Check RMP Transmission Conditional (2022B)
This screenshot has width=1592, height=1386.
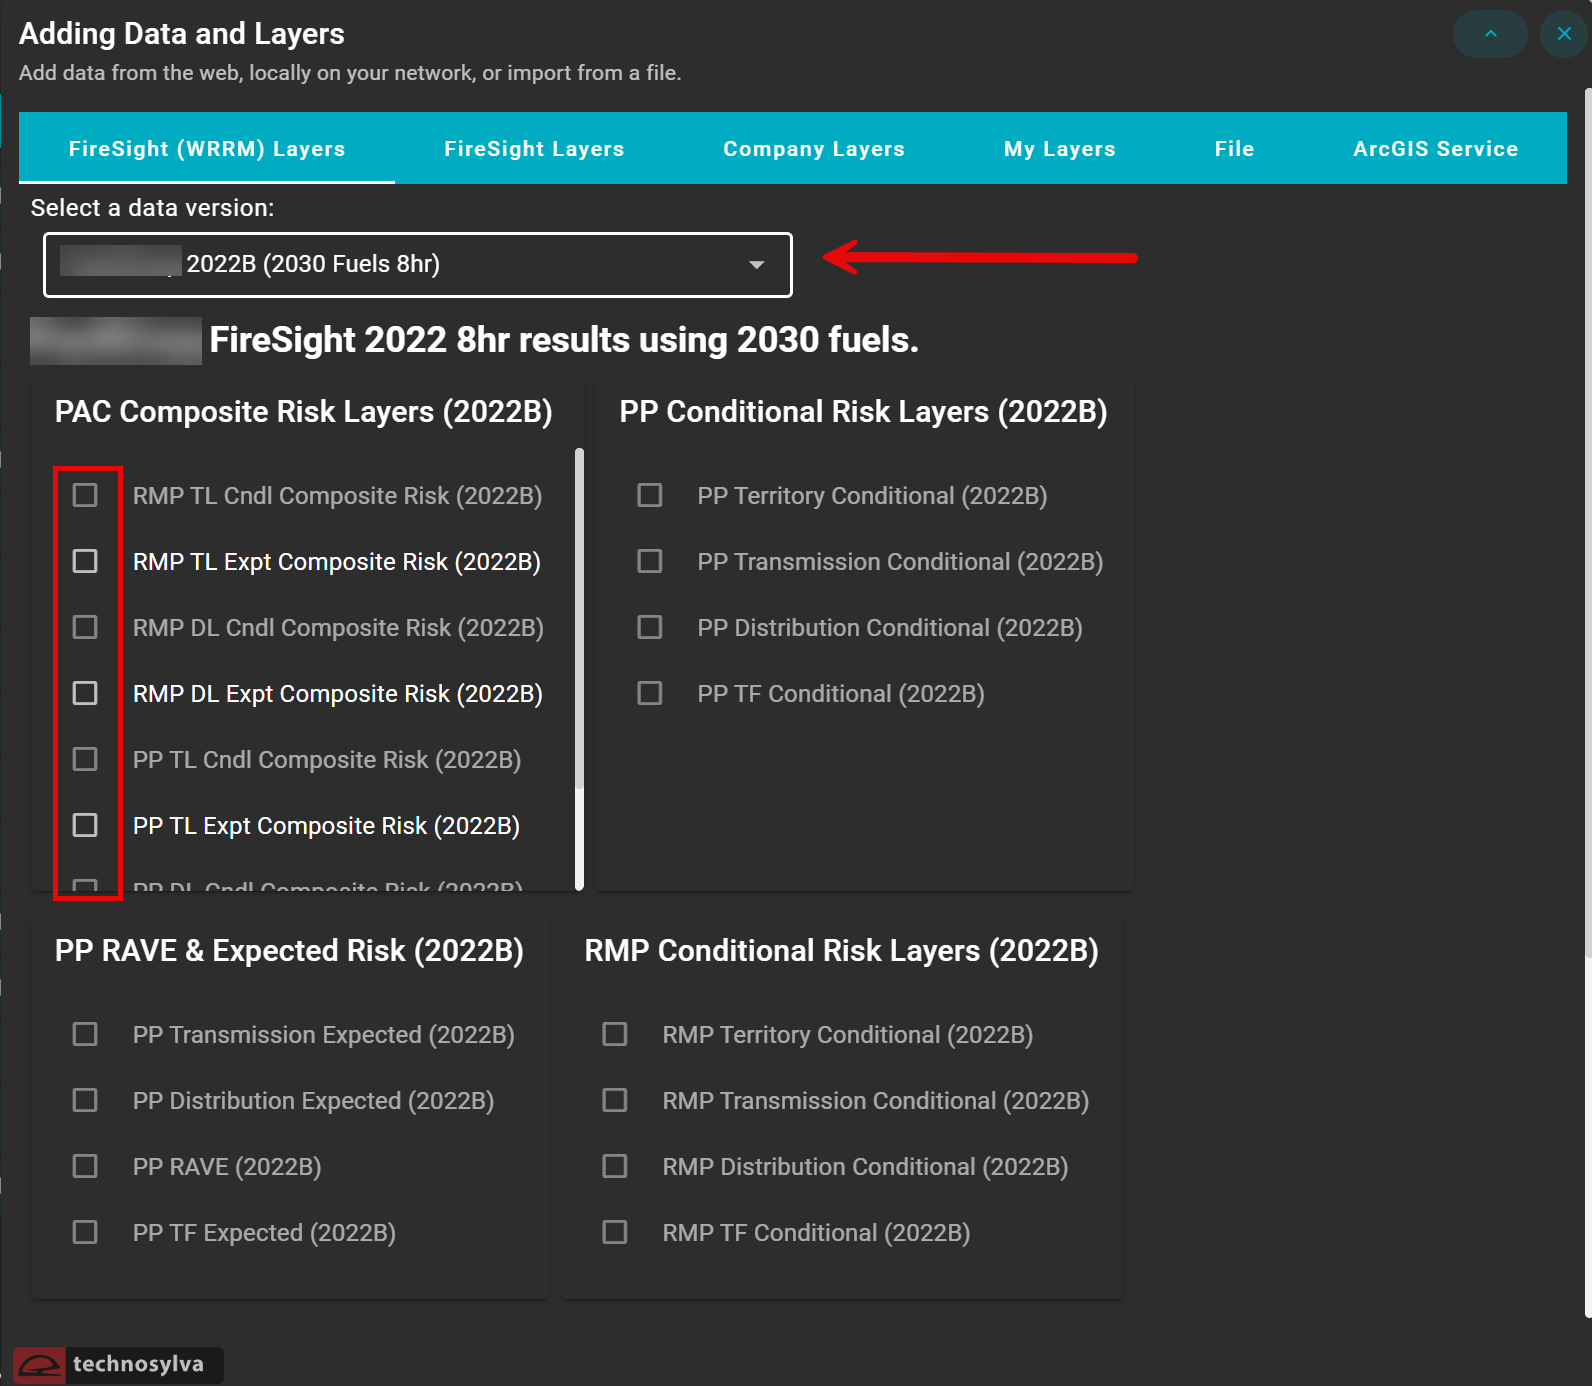click(x=615, y=1100)
